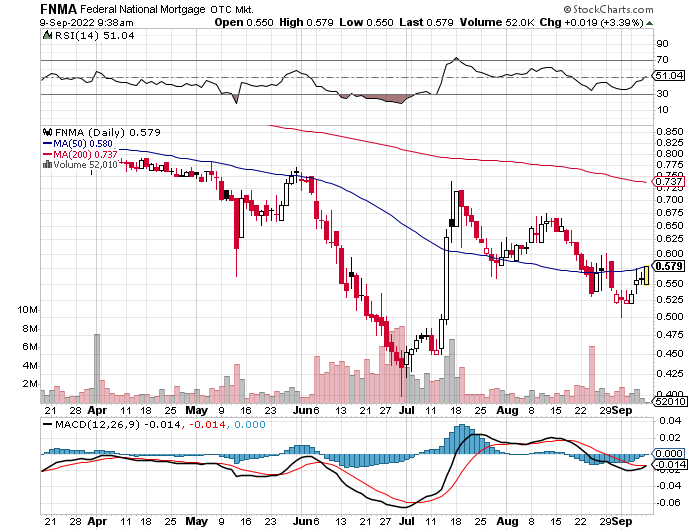Click the FNMA (Daily) 0.579 legend text
Image resolution: width=700 pixels, height=530 pixels.
coord(108,132)
